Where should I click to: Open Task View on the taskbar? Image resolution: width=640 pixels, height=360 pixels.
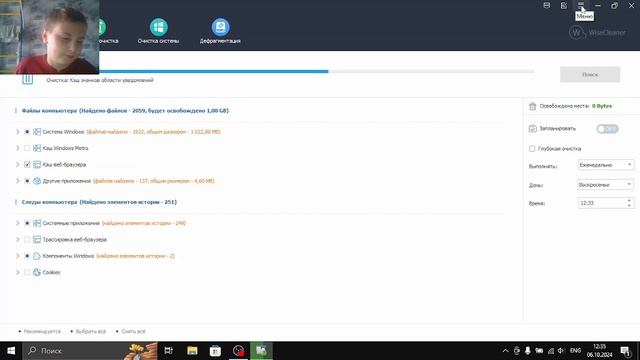[168, 351]
